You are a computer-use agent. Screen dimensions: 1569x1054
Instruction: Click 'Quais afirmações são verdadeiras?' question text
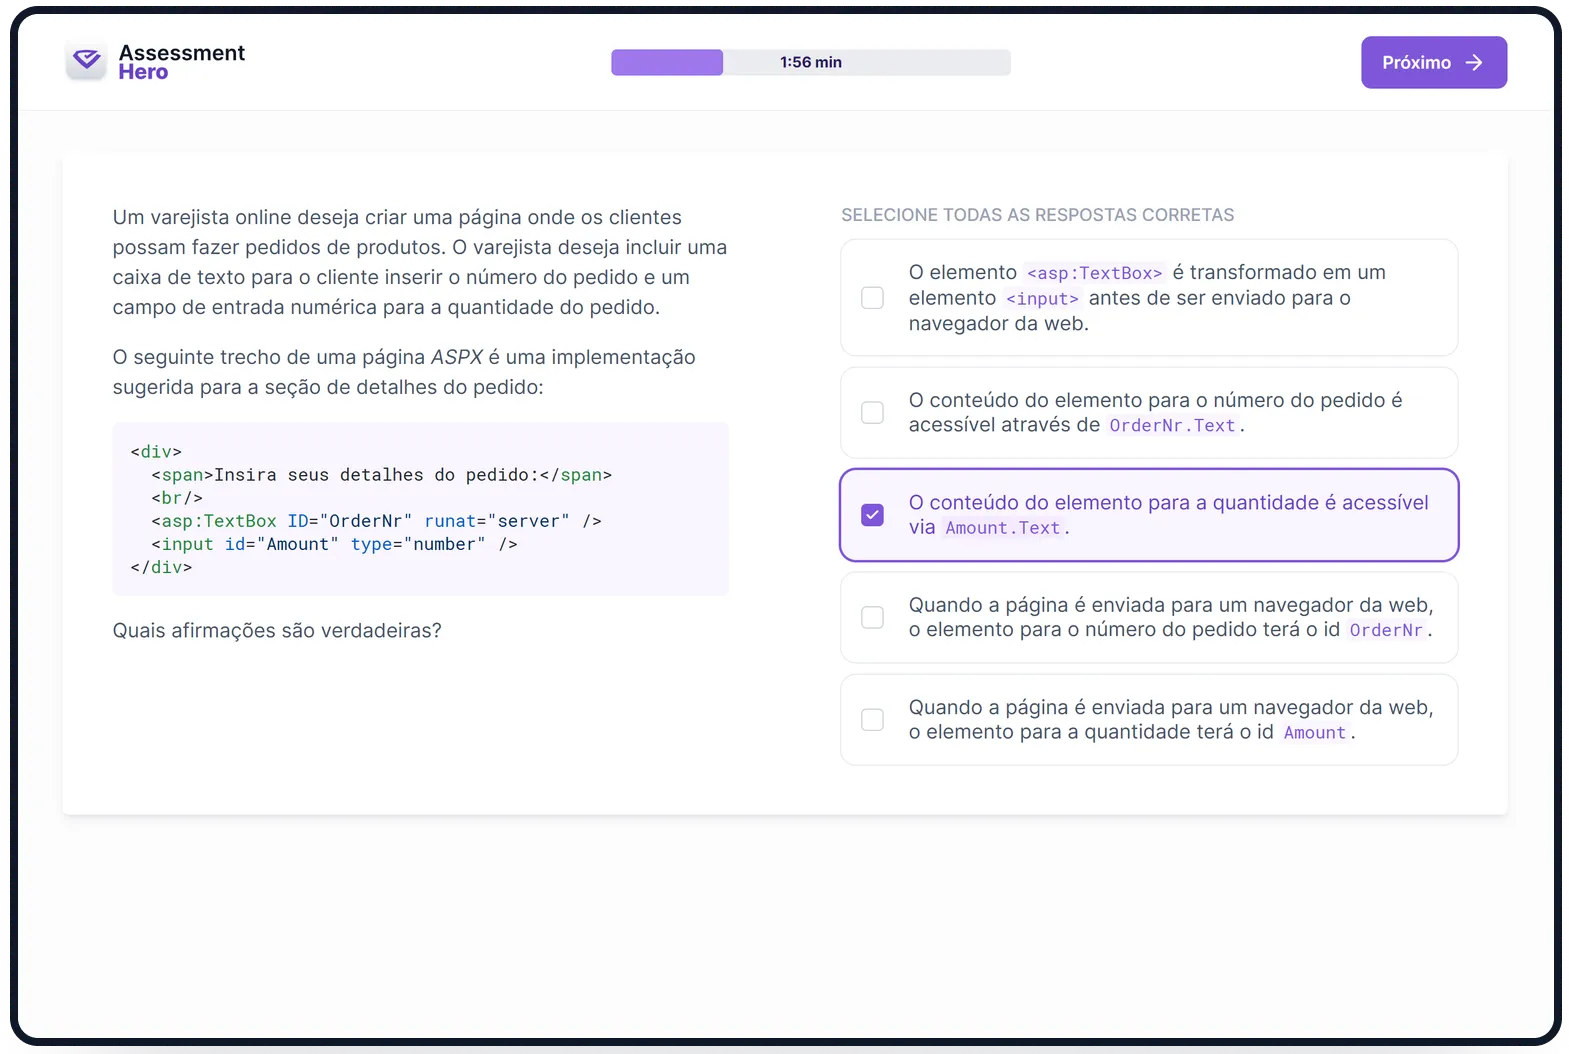pos(277,631)
